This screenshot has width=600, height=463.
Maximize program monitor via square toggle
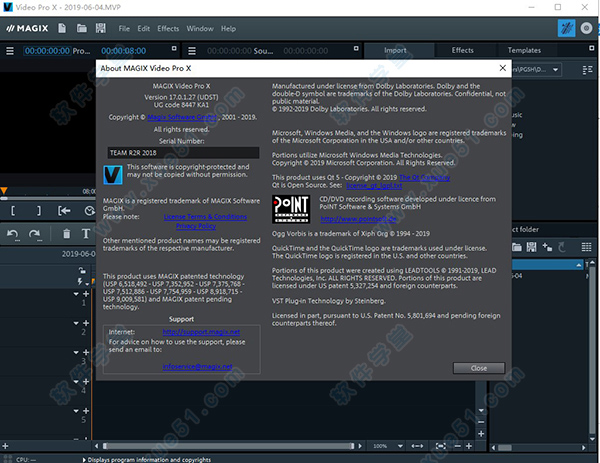click(x=174, y=49)
